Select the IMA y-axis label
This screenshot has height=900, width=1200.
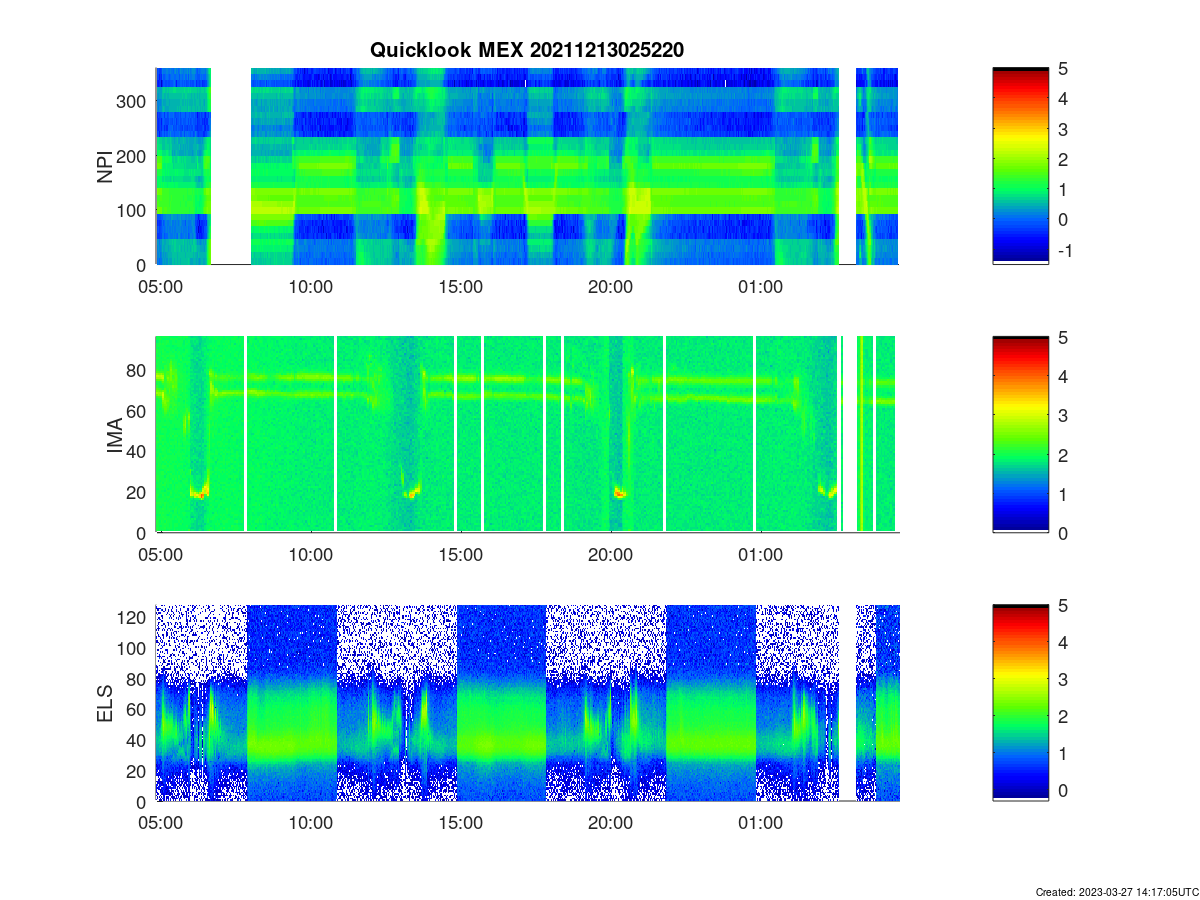click(113, 435)
